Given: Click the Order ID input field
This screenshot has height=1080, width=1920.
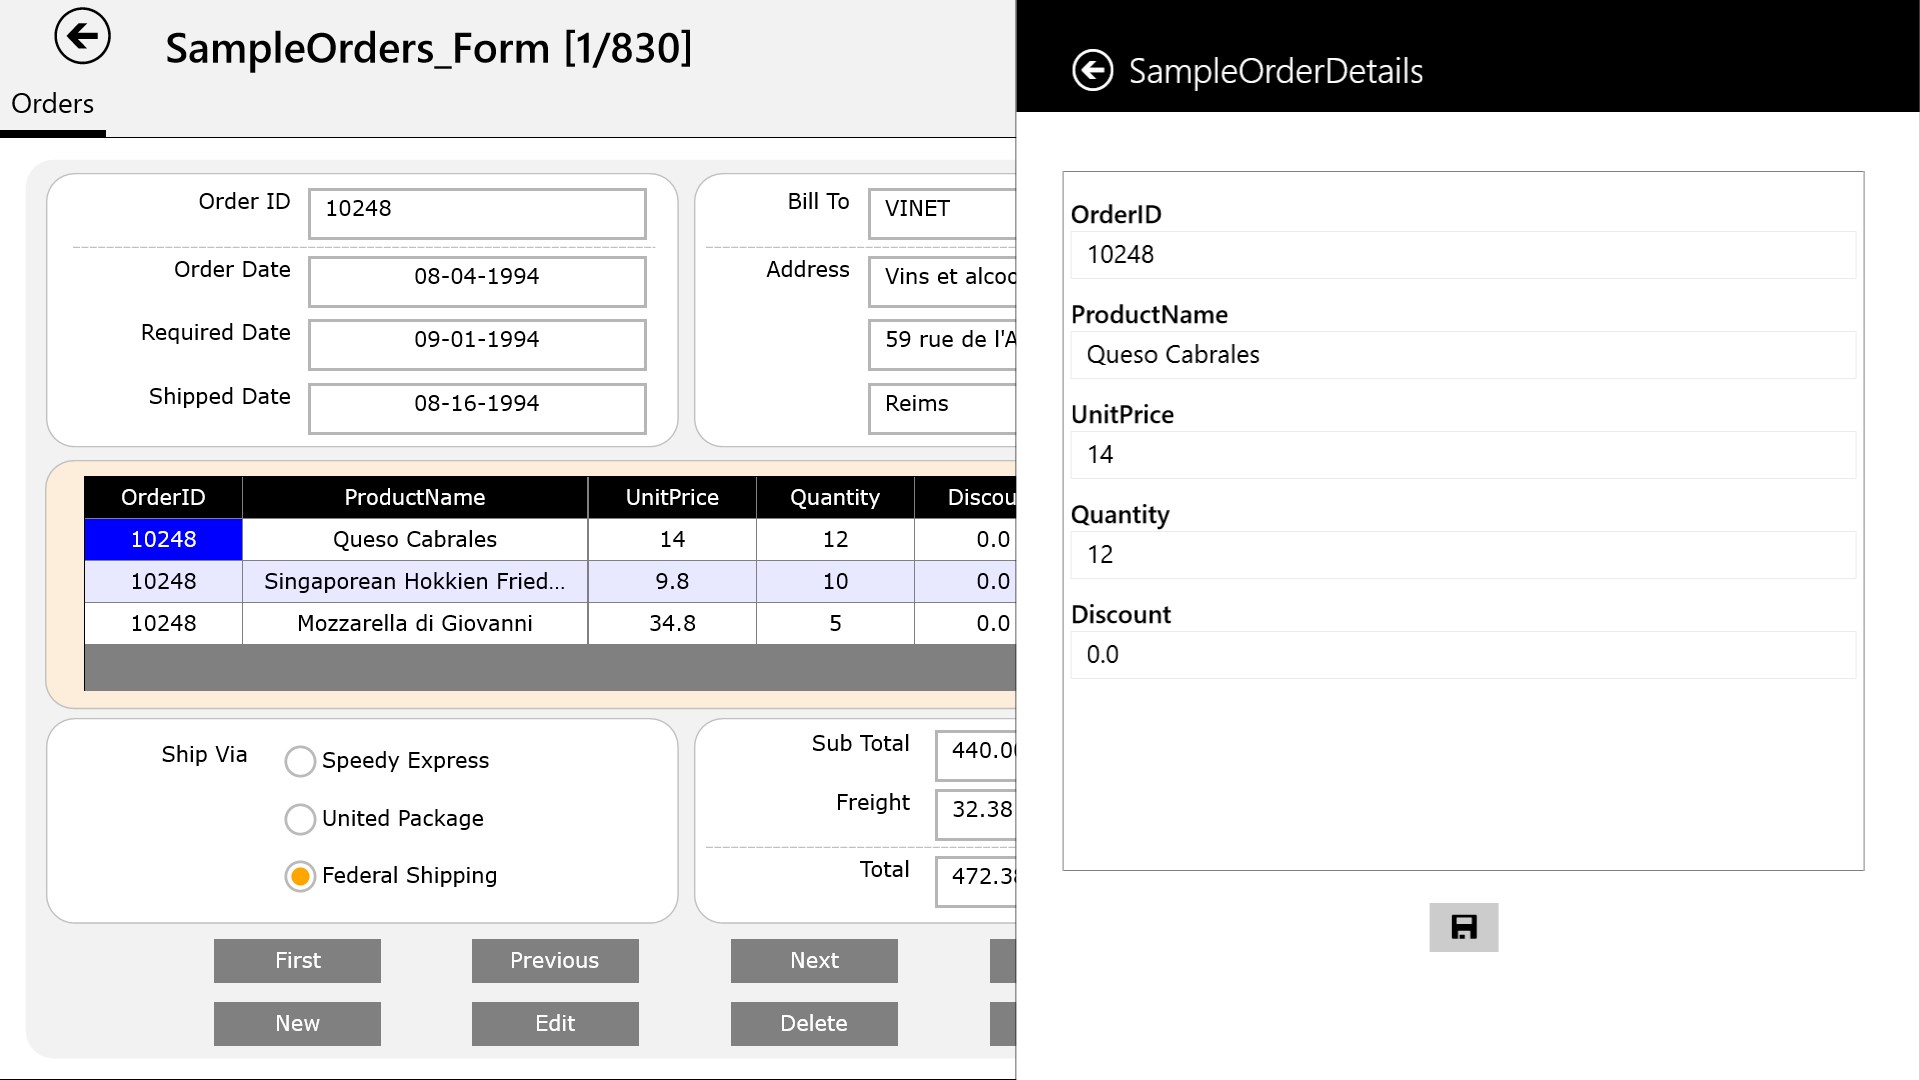Looking at the screenshot, I should point(476,207).
